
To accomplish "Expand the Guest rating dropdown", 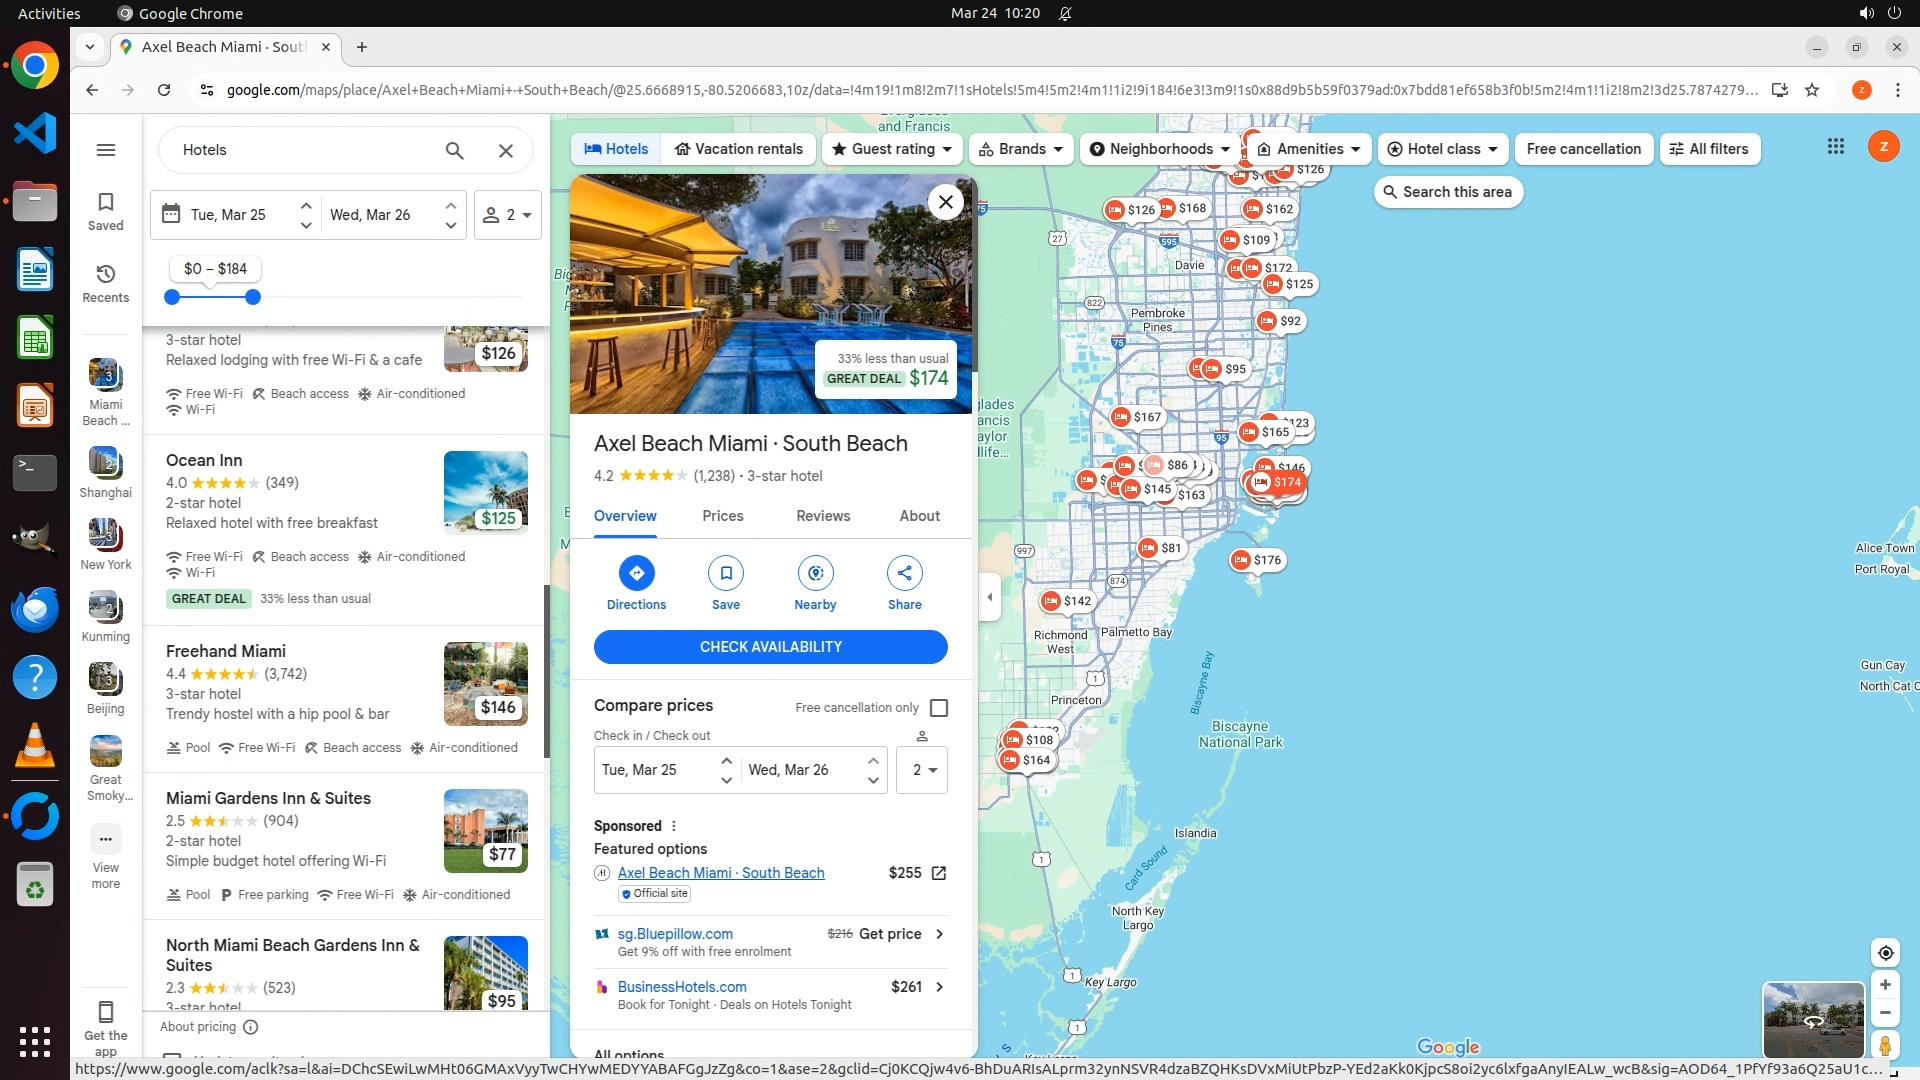I will click(x=892, y=149).
